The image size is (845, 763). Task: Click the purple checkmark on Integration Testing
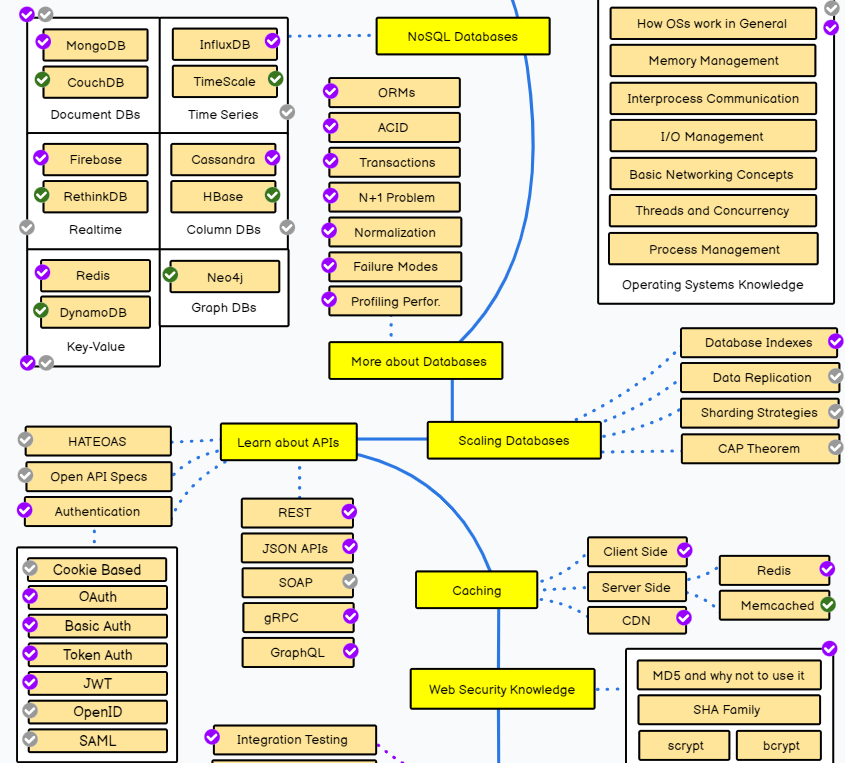pyautogui.click(x=212, y=737)
